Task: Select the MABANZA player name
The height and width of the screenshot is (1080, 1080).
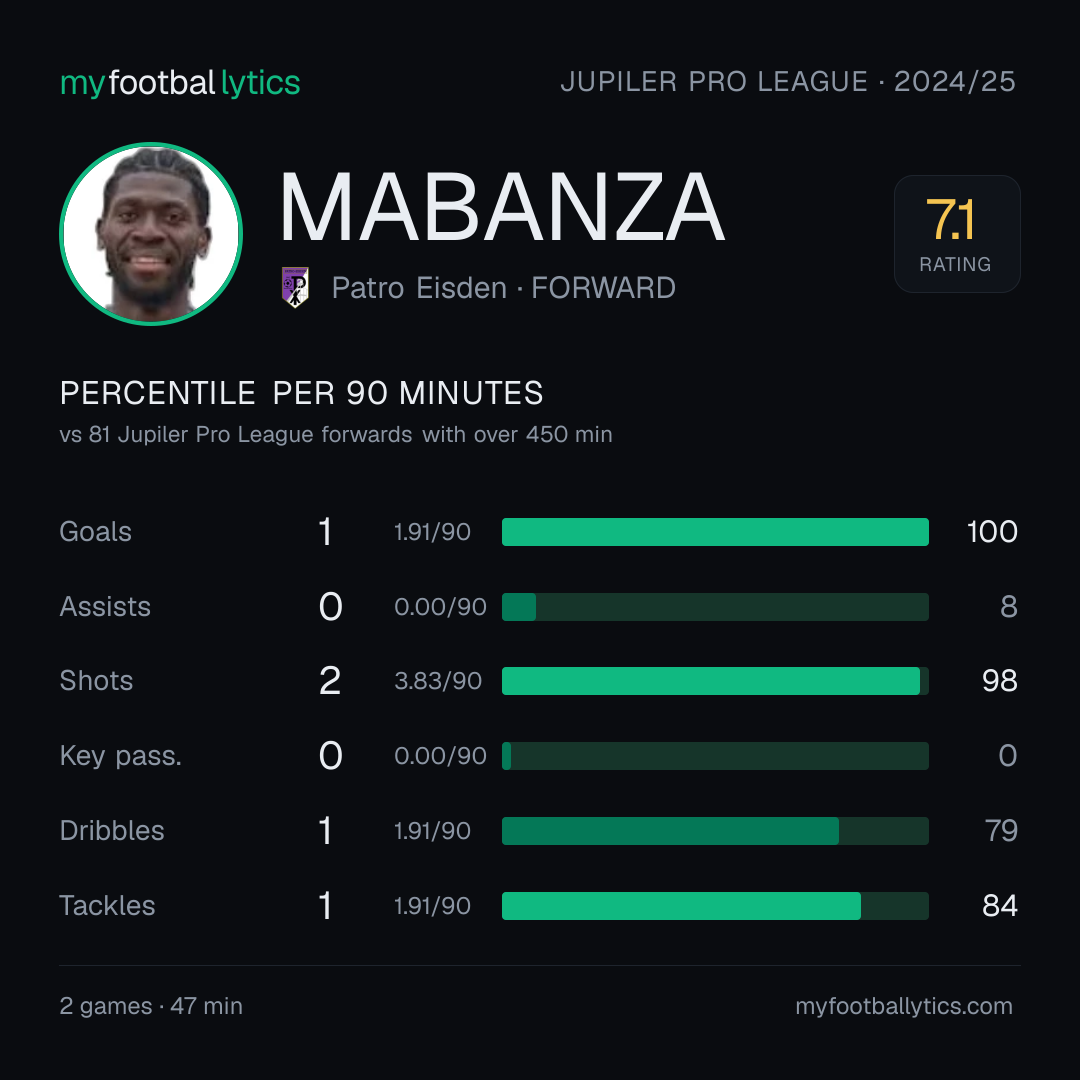Action: (501, 207)
